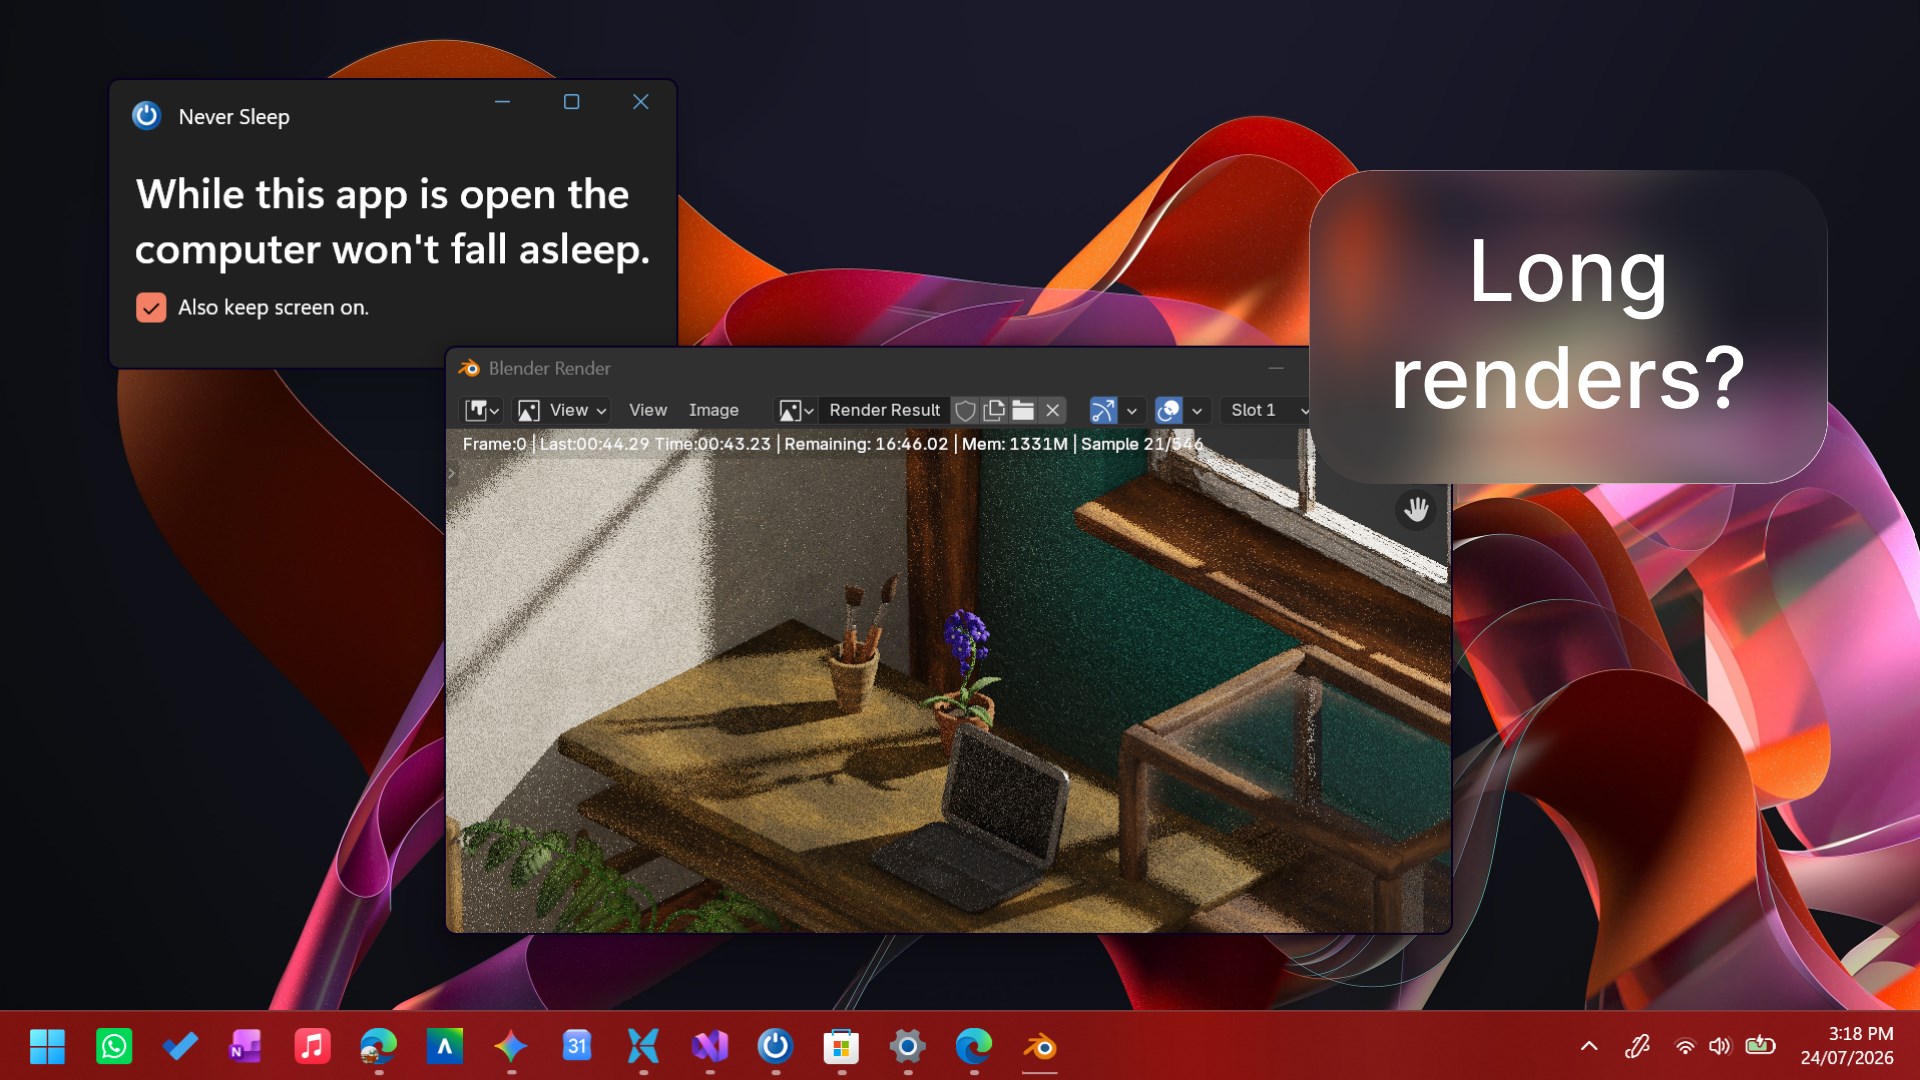
Task: Open WhatsApp from the taskbar
Action: point(114,1047)
